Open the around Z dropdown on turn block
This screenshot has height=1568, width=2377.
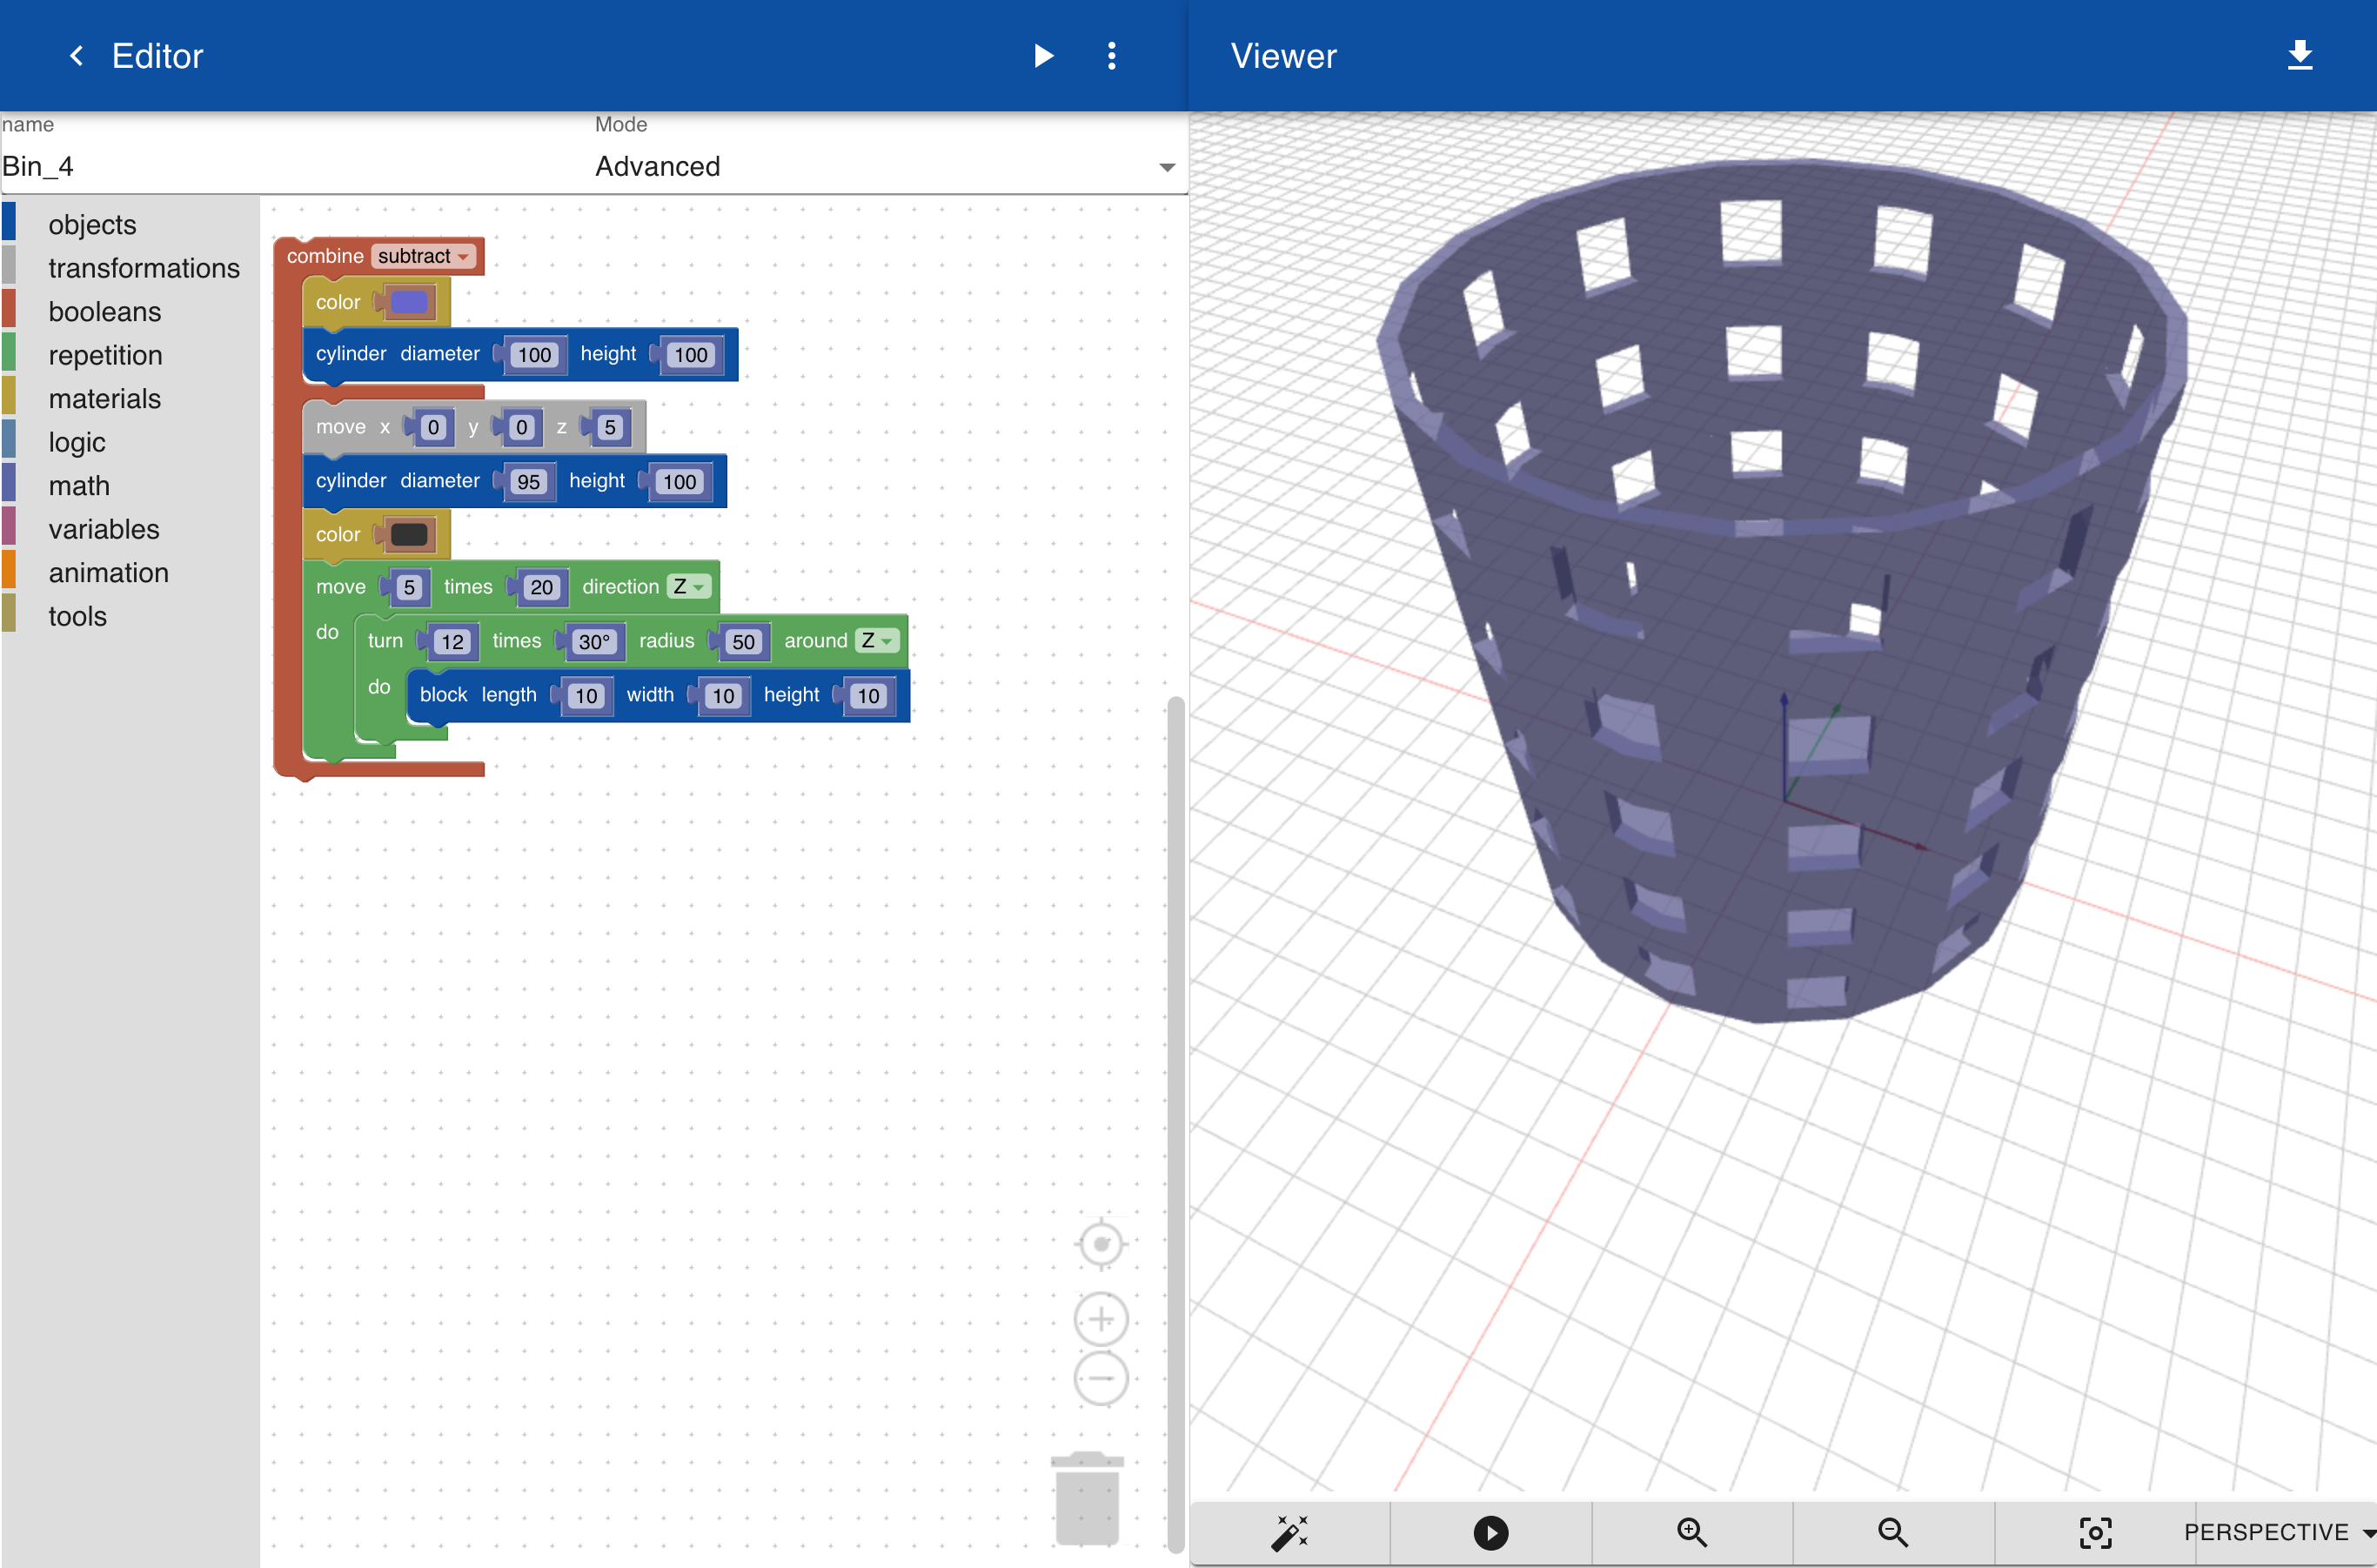877,641
